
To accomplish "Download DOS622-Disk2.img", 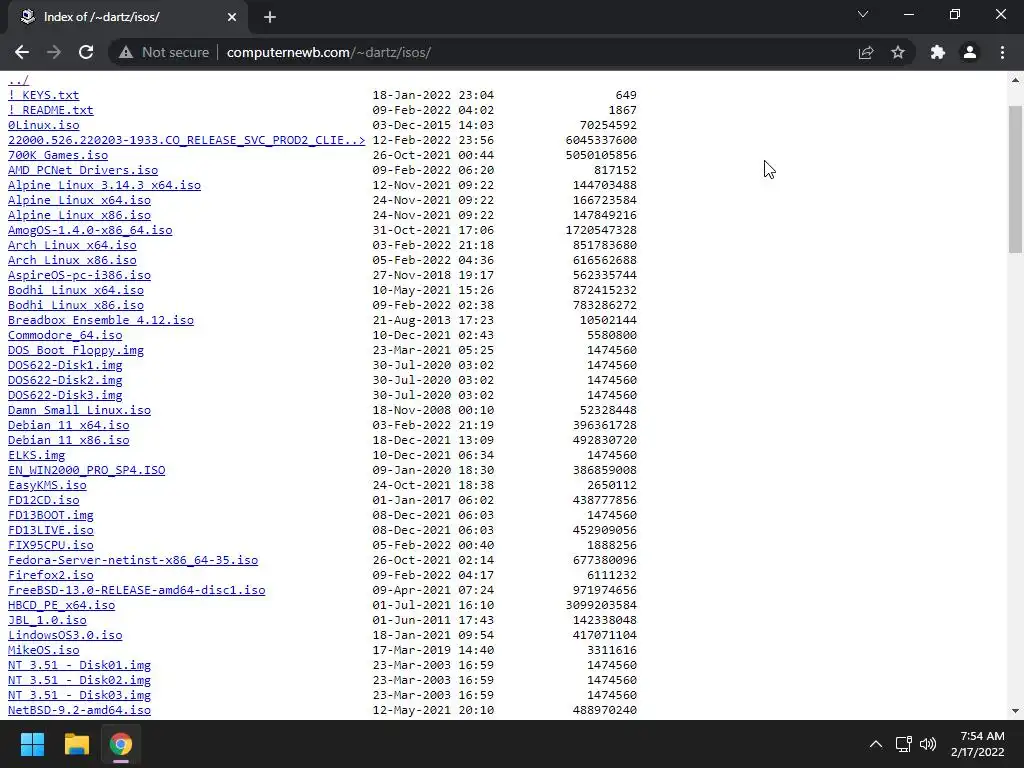I will (65, 381).
